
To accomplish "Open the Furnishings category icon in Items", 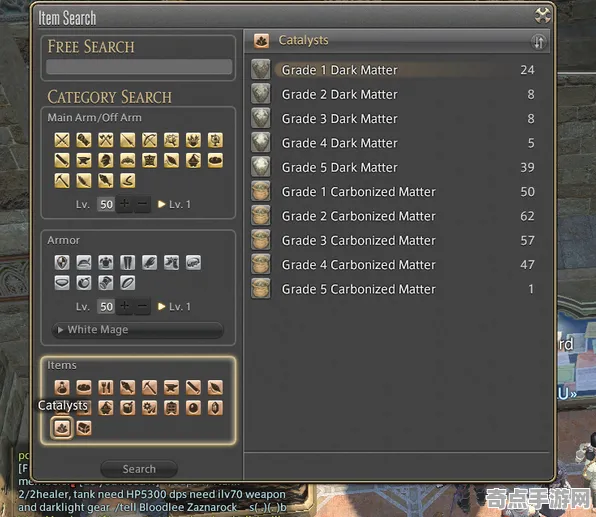I will 171,408.
